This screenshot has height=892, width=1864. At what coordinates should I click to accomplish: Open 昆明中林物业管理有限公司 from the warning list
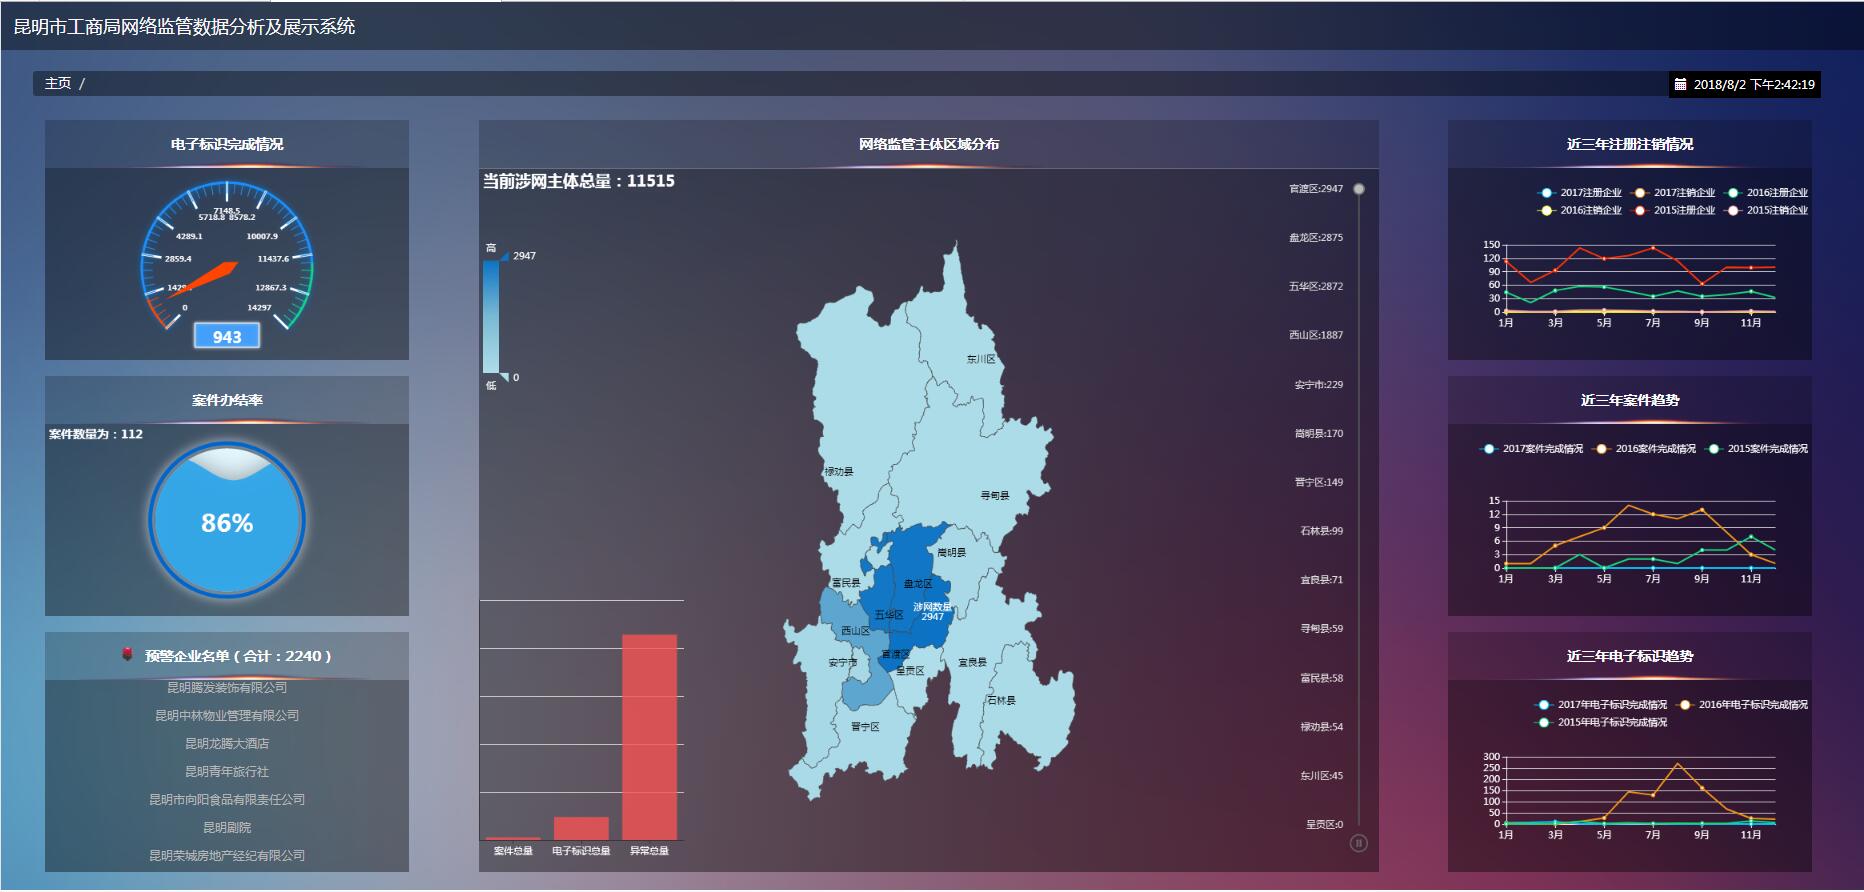(x=227, y=716)
